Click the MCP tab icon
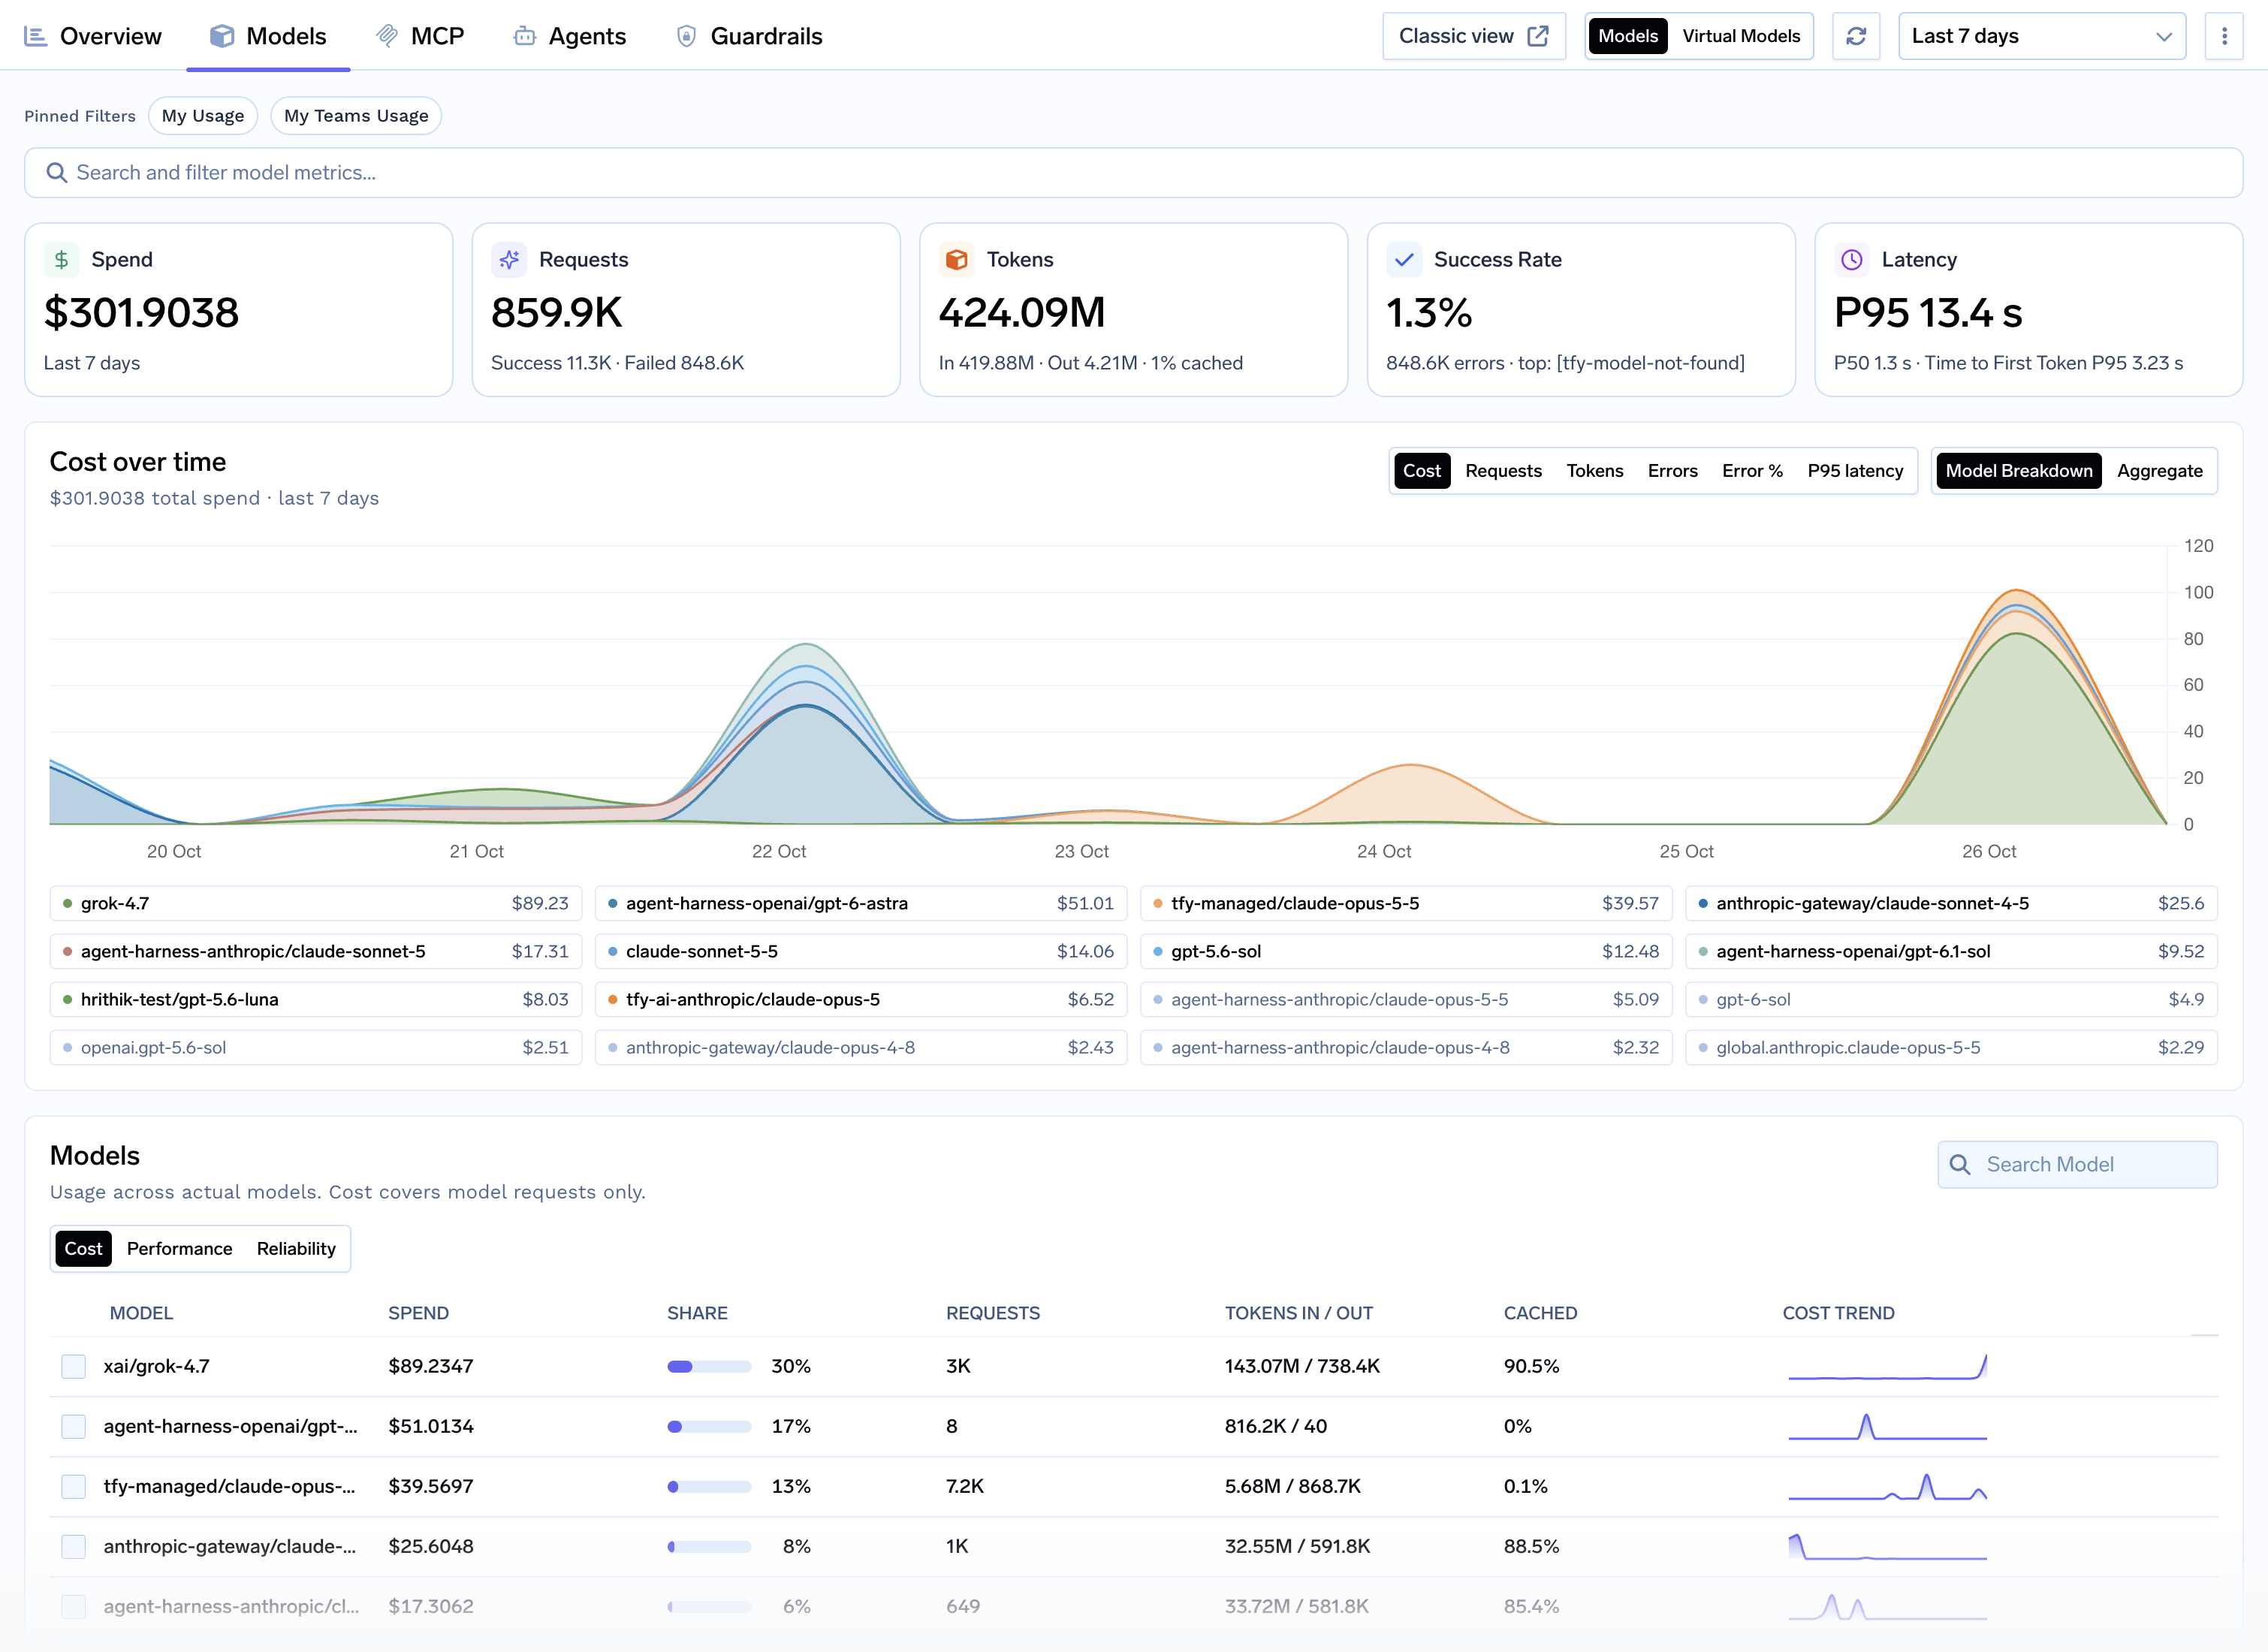This screenshot has width=2268, height=1652. tap(386, 36)
